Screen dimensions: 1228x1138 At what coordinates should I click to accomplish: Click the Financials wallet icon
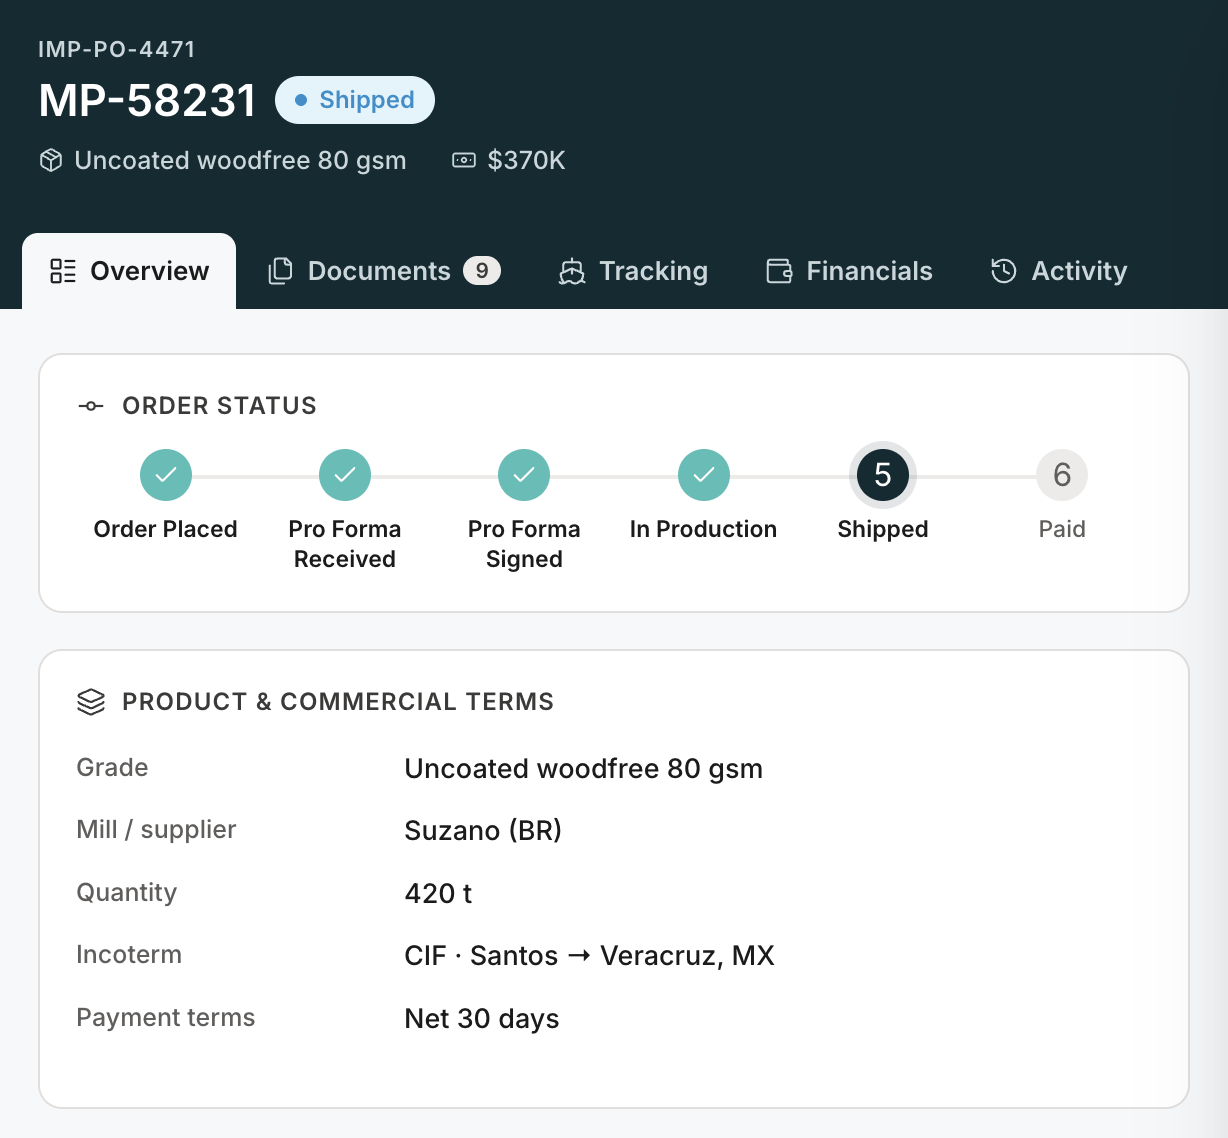click(x=779, y=271)
